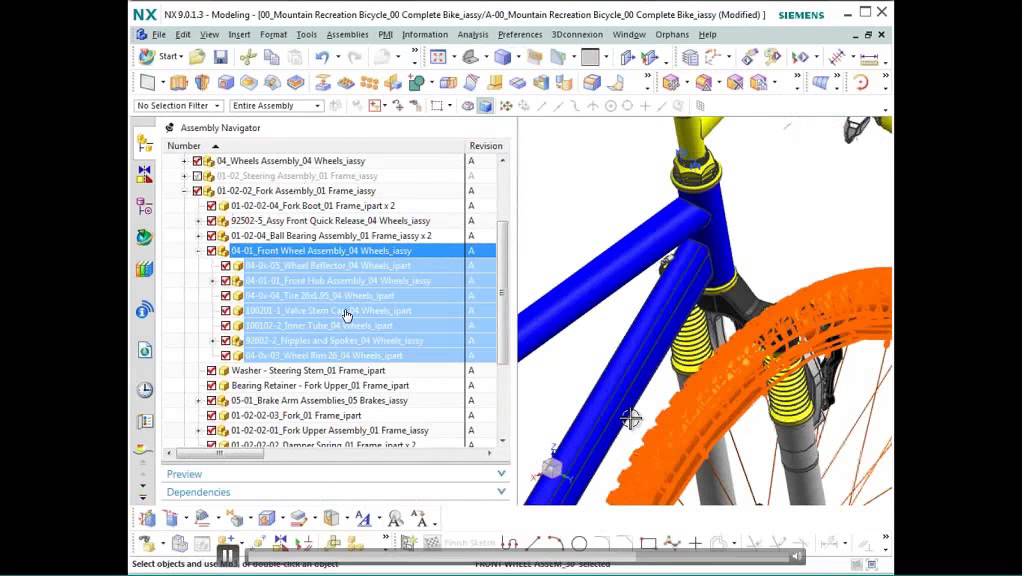Collapse the 04-01_Front Wheel Assembly tree node
Screen dimensions: 1024x576
point(198,251)
